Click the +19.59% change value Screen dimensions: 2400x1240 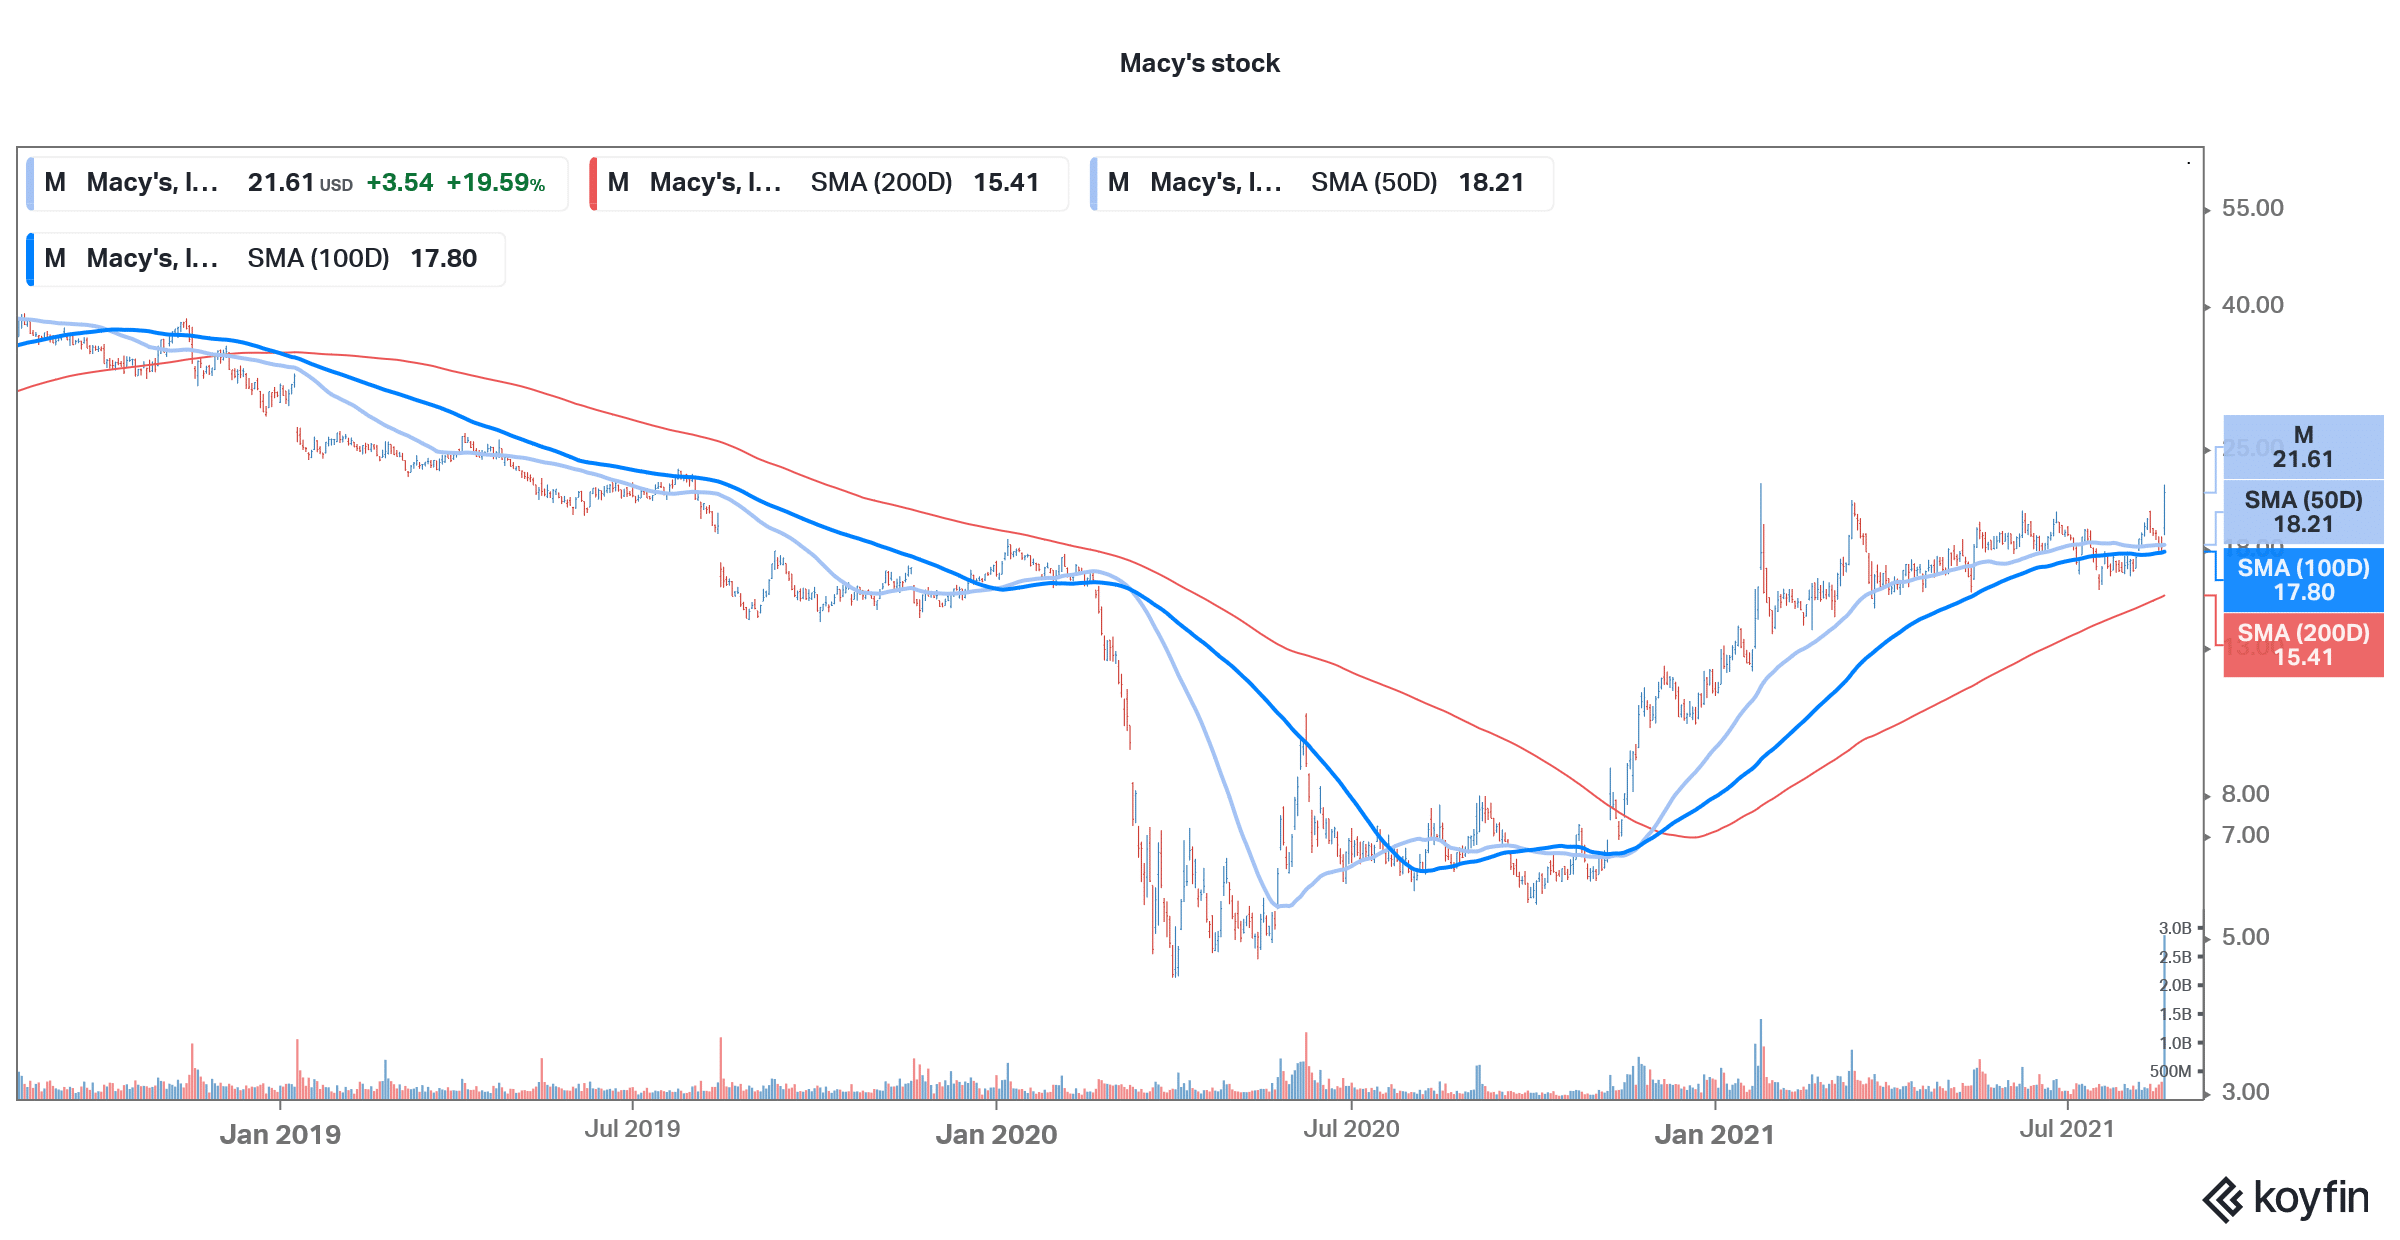496,183
